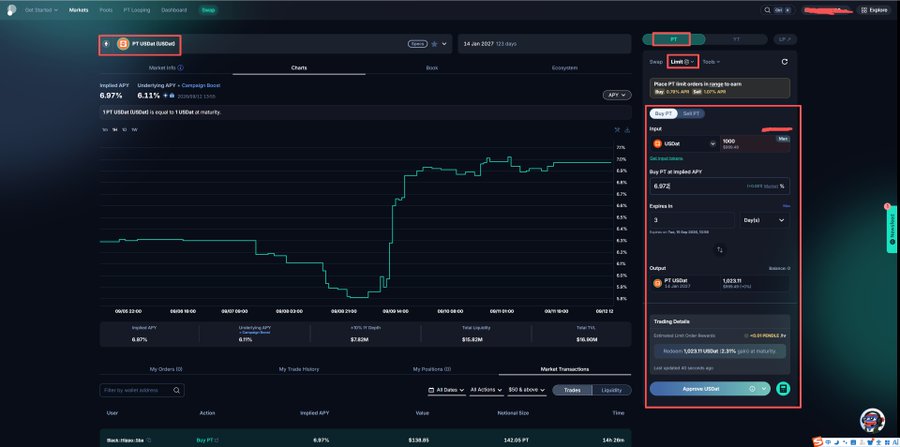Click the Approve USDat button
The width and height of the screenshot is (900, 447).
coord(710,388)
